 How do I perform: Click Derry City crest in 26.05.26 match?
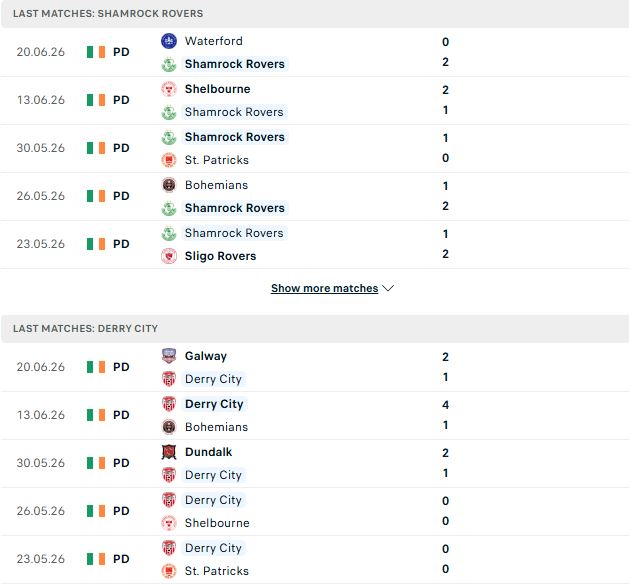[x=169, y=500]
